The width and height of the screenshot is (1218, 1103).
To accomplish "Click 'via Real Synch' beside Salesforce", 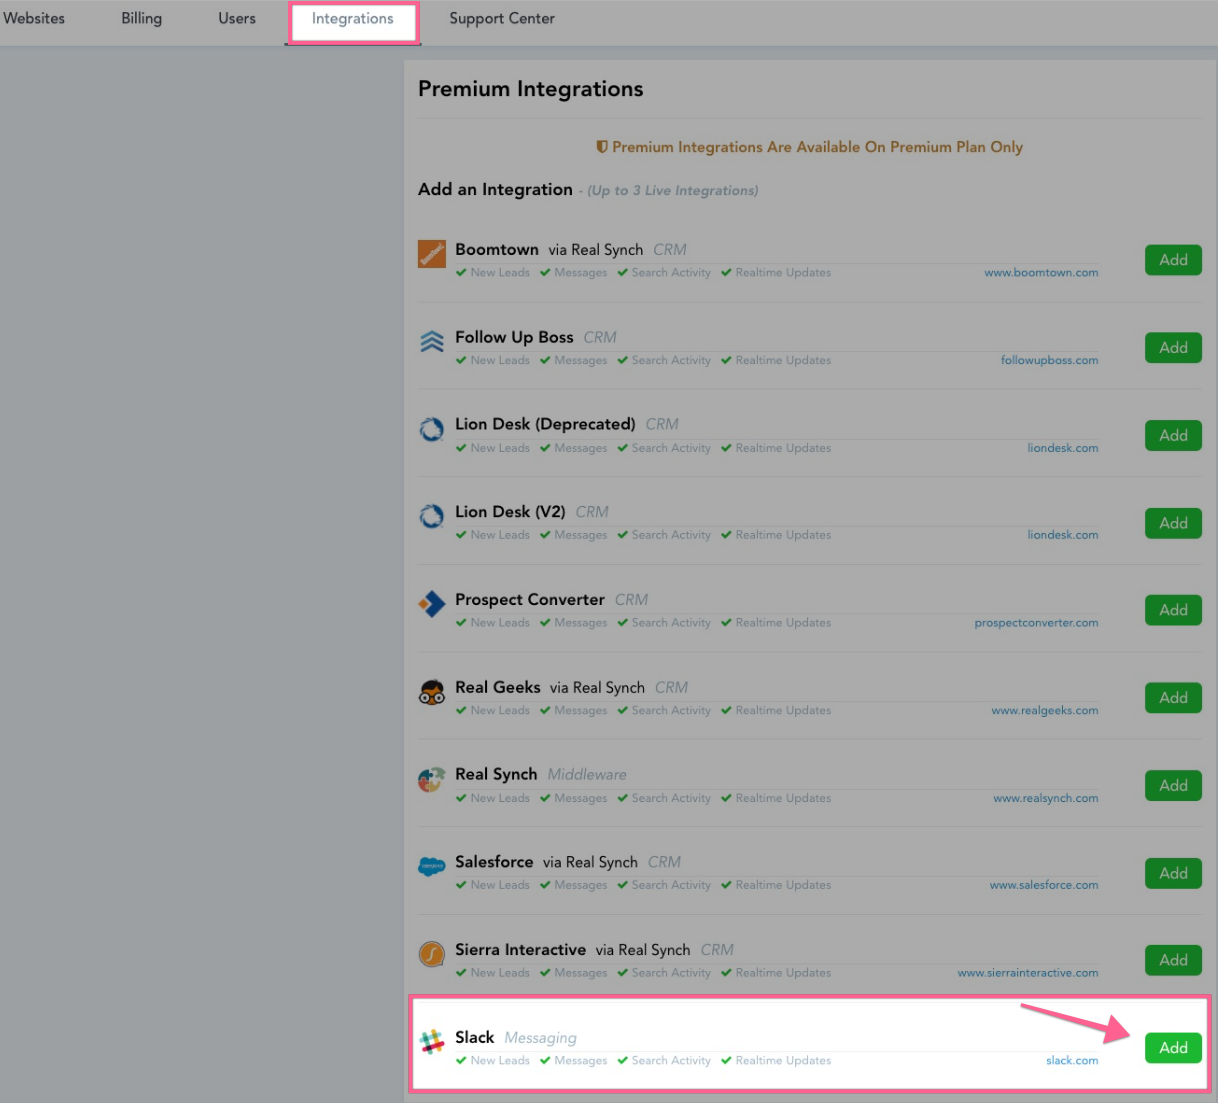I will click(x=590, y=863).
